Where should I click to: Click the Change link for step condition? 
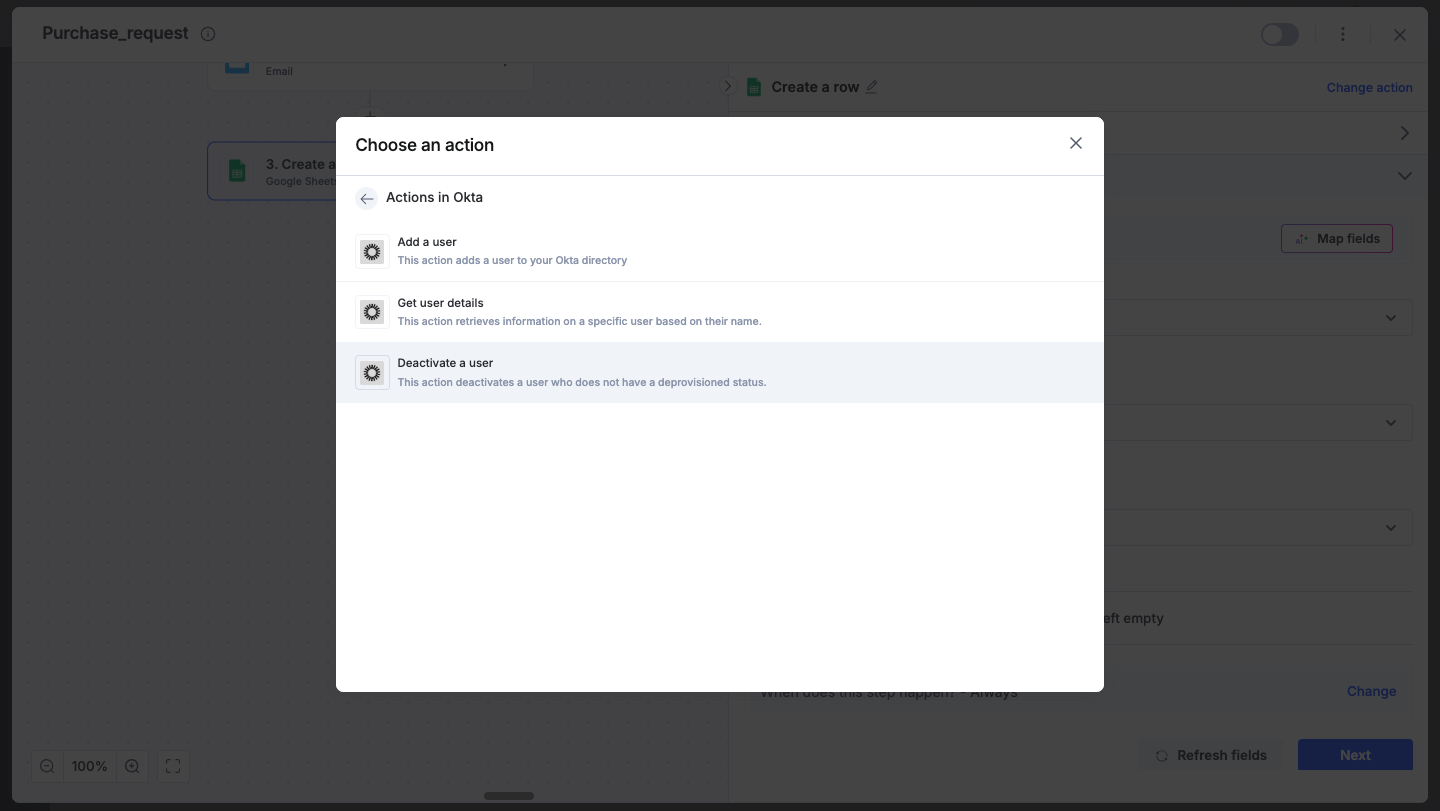tap(1371, 691)
